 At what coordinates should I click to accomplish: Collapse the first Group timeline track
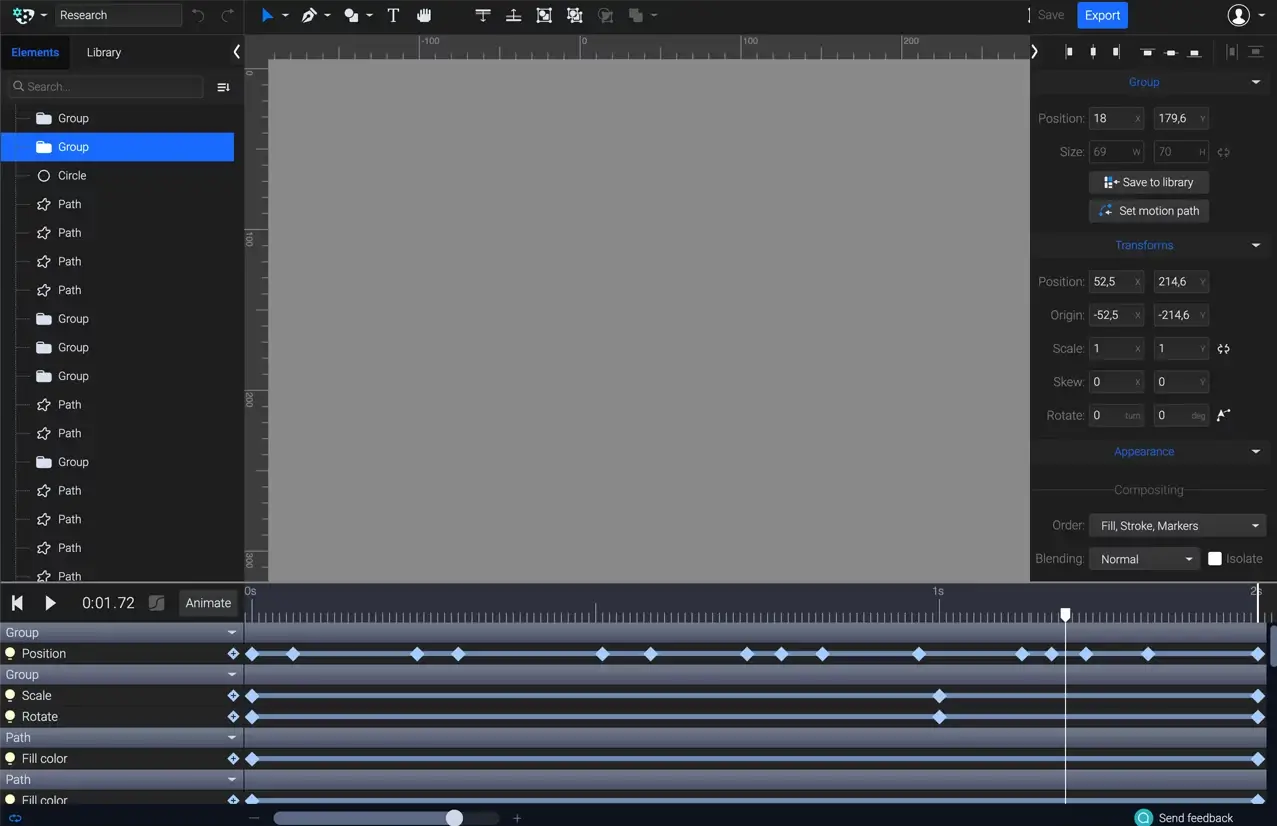point(232,633)
